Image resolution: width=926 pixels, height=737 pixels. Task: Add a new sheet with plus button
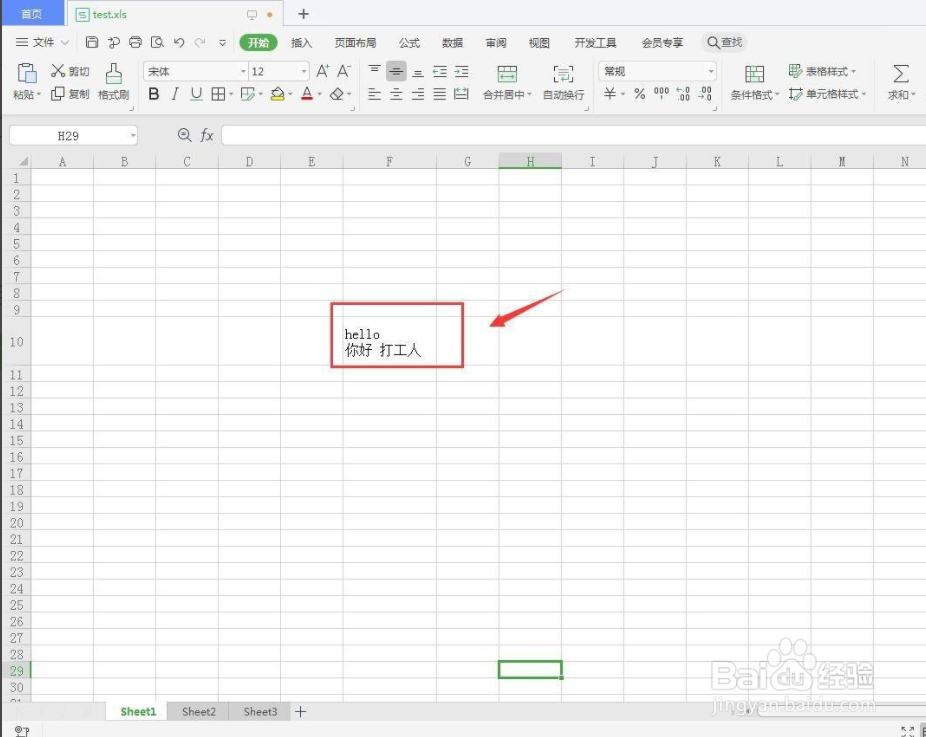click(x=301, y=712)
